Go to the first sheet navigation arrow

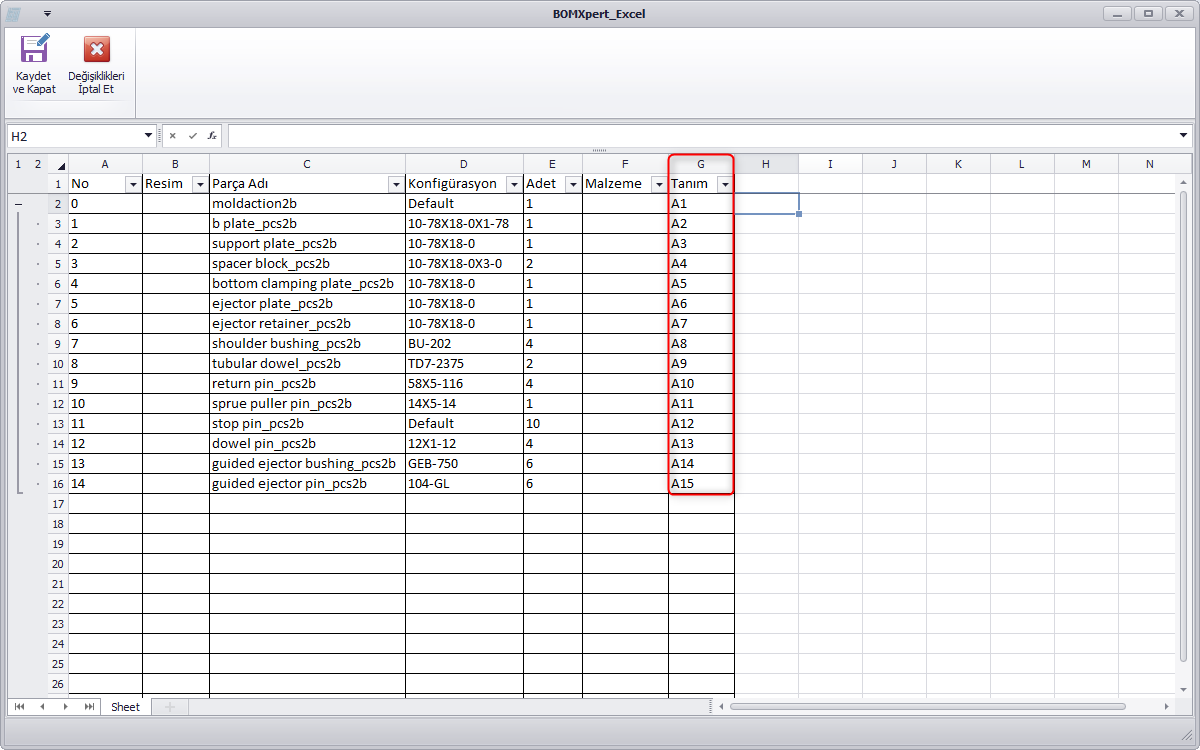18,707
